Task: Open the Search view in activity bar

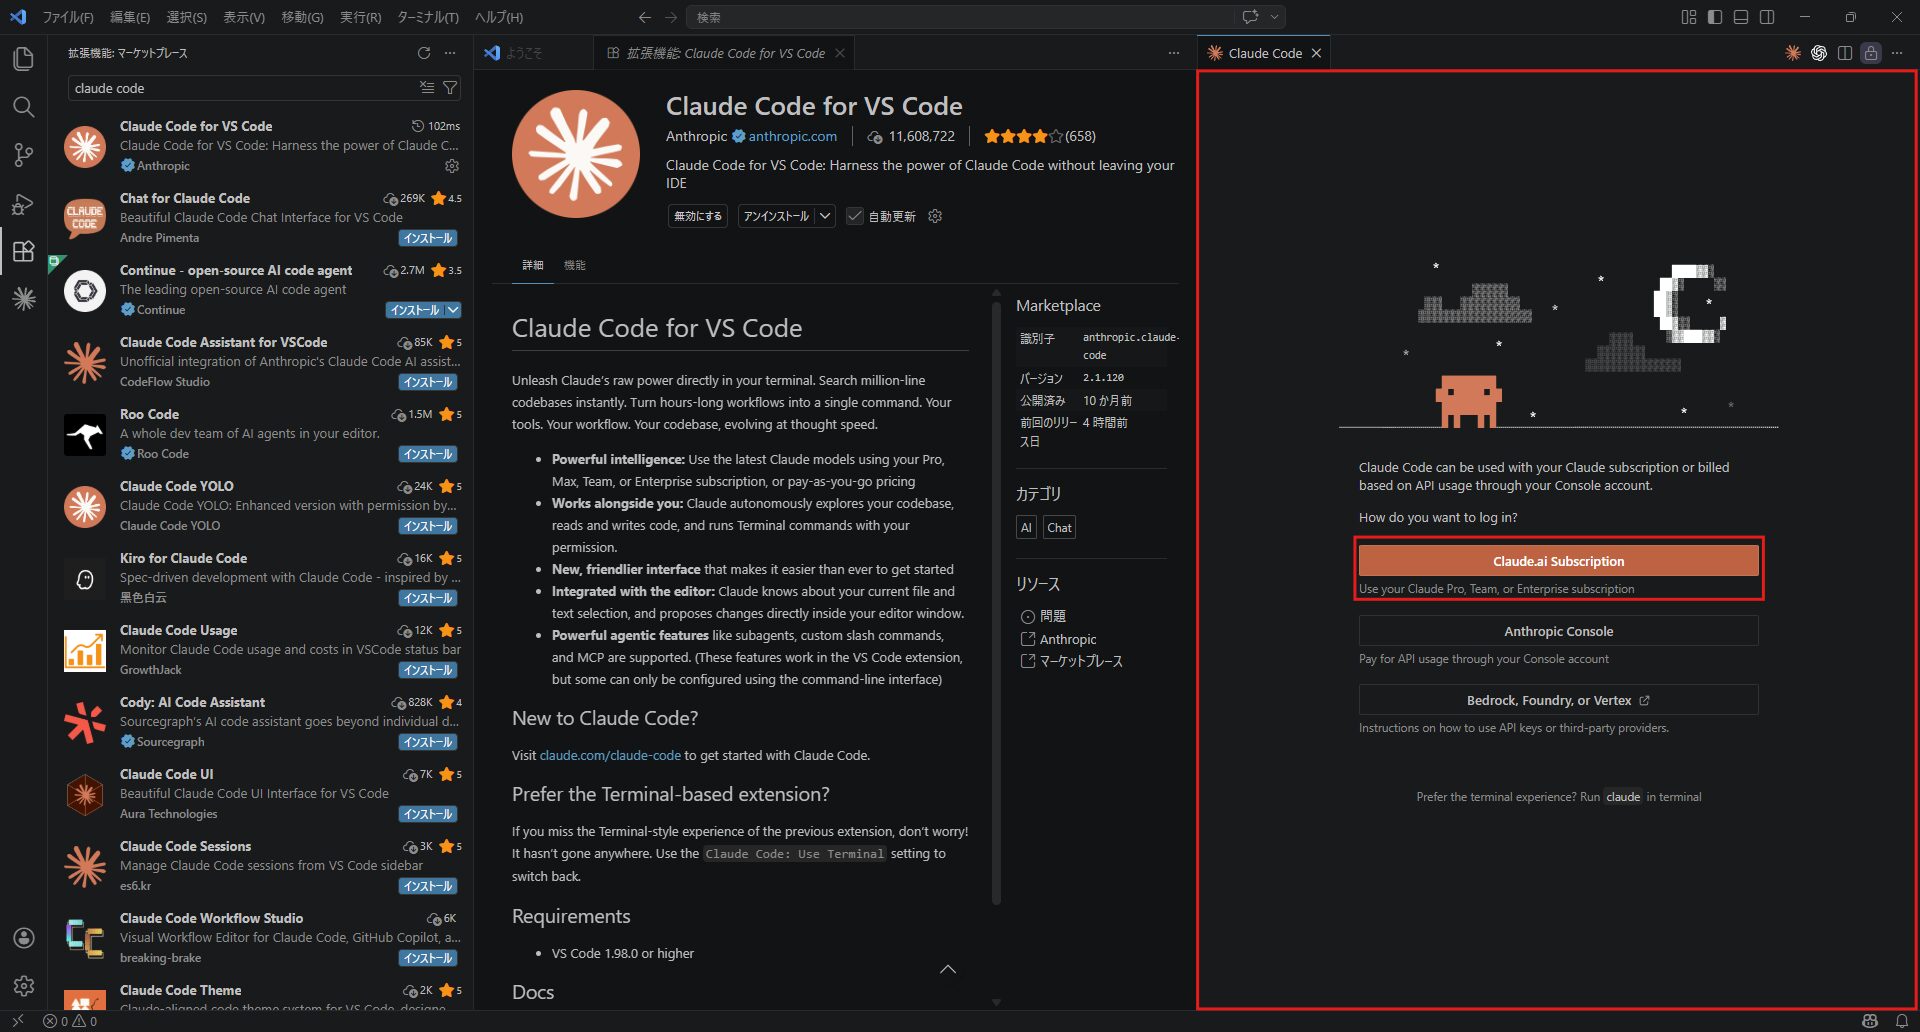Action: 23,107
